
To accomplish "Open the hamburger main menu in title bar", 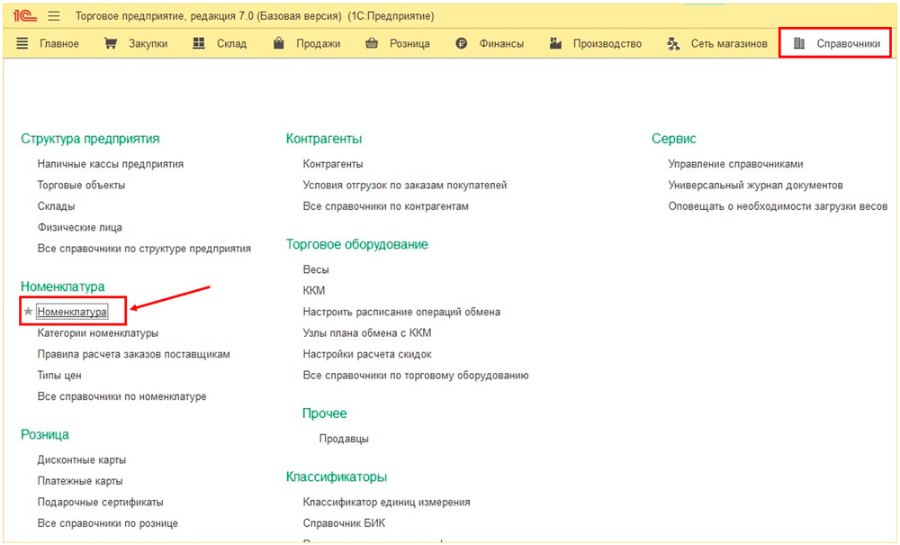I will coord(54,16).
